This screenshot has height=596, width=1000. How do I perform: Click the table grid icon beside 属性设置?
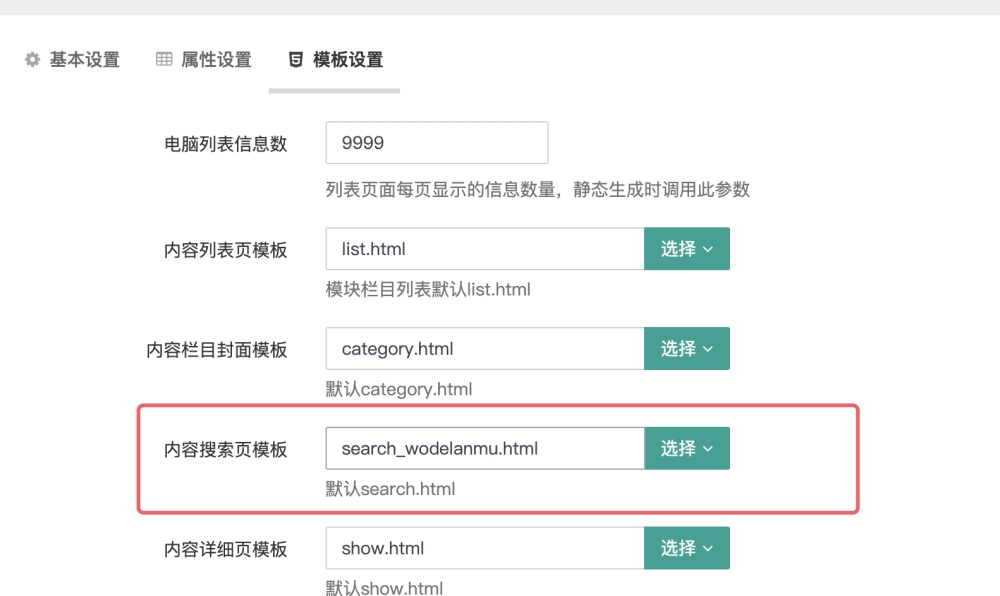164,59
